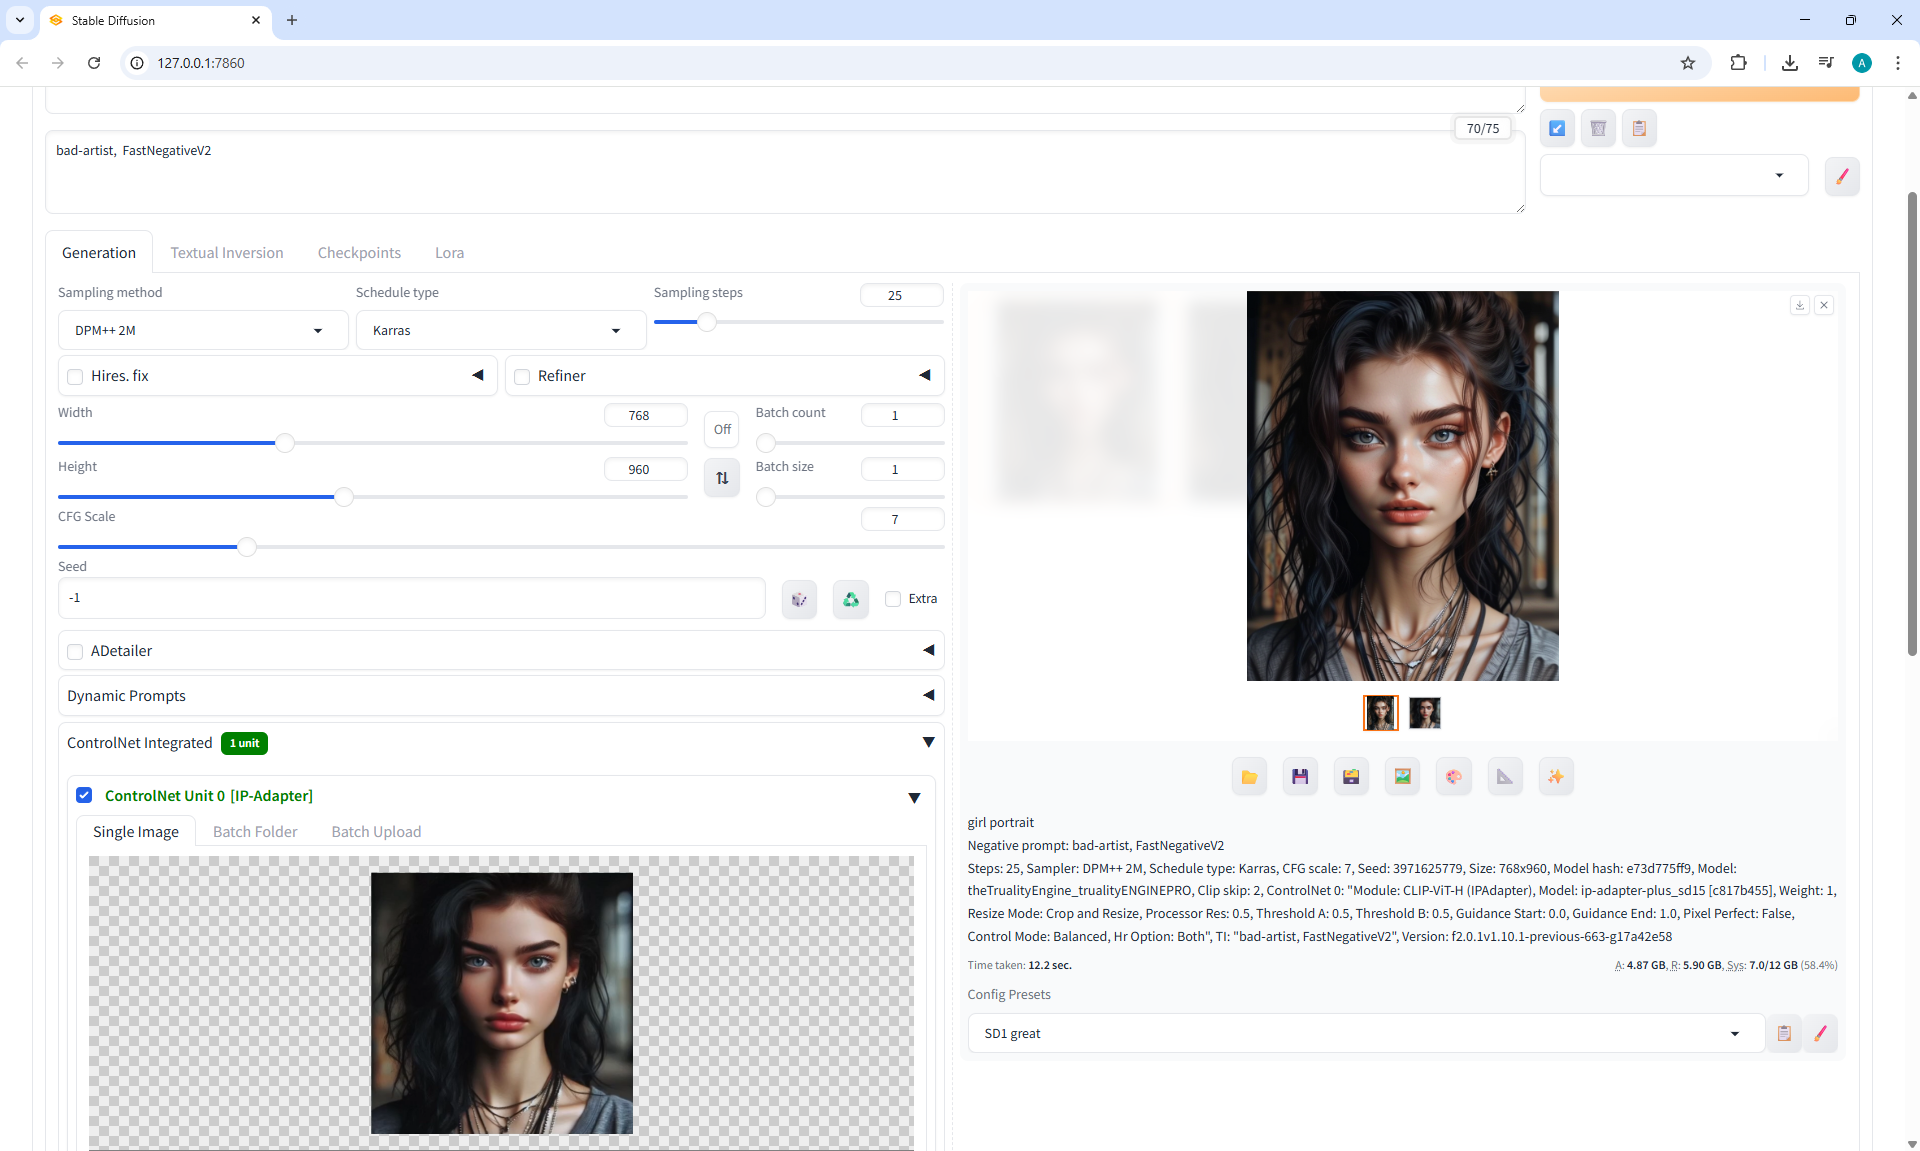Click the Off aspect ratio button

tap(722, 429)
